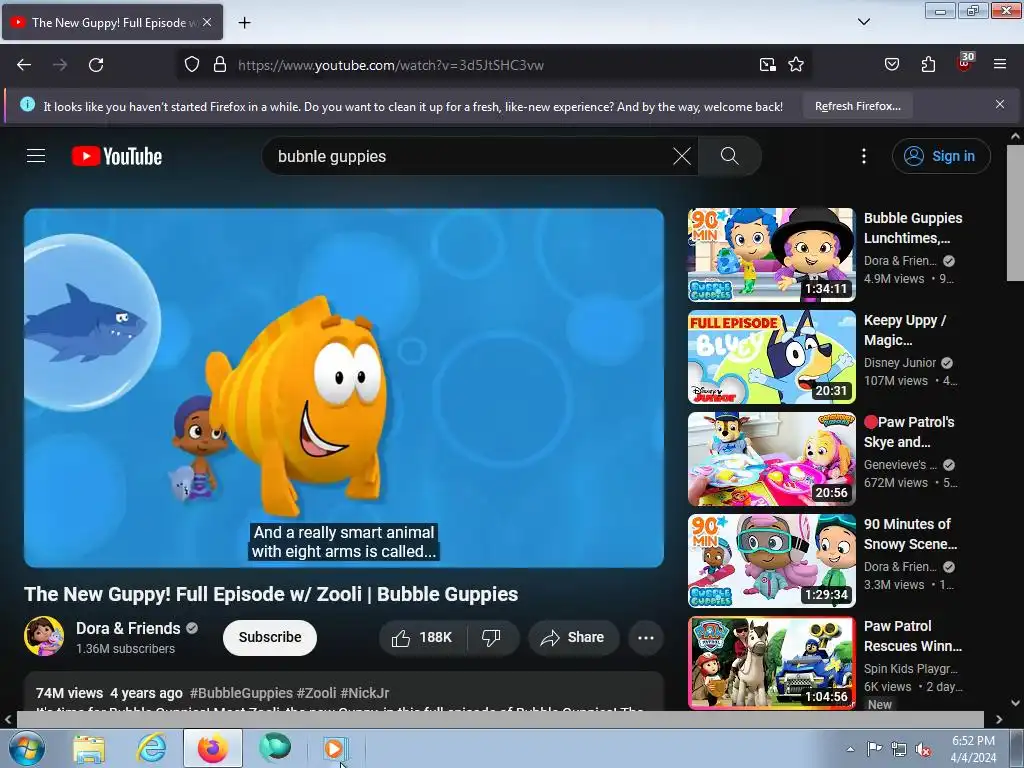1024x768 pixels.
Task: Open the Pocket save icon
Action: click(892, 65)
